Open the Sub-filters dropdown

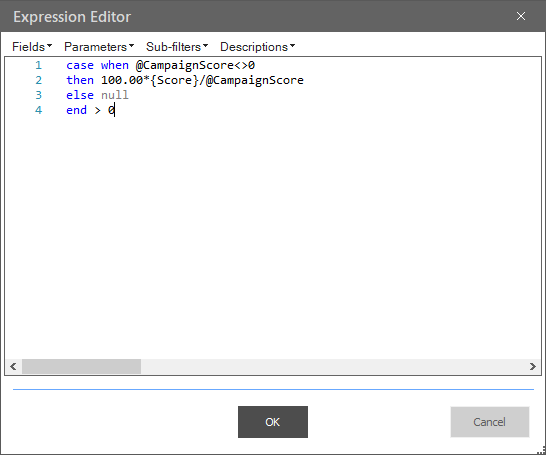point(177,47)
